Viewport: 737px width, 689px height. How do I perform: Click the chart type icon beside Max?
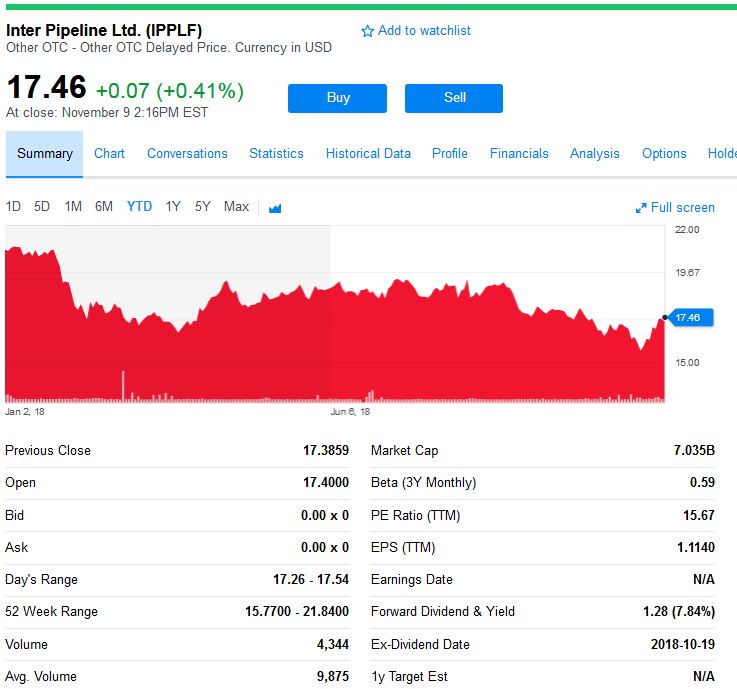tap(275, 208)
